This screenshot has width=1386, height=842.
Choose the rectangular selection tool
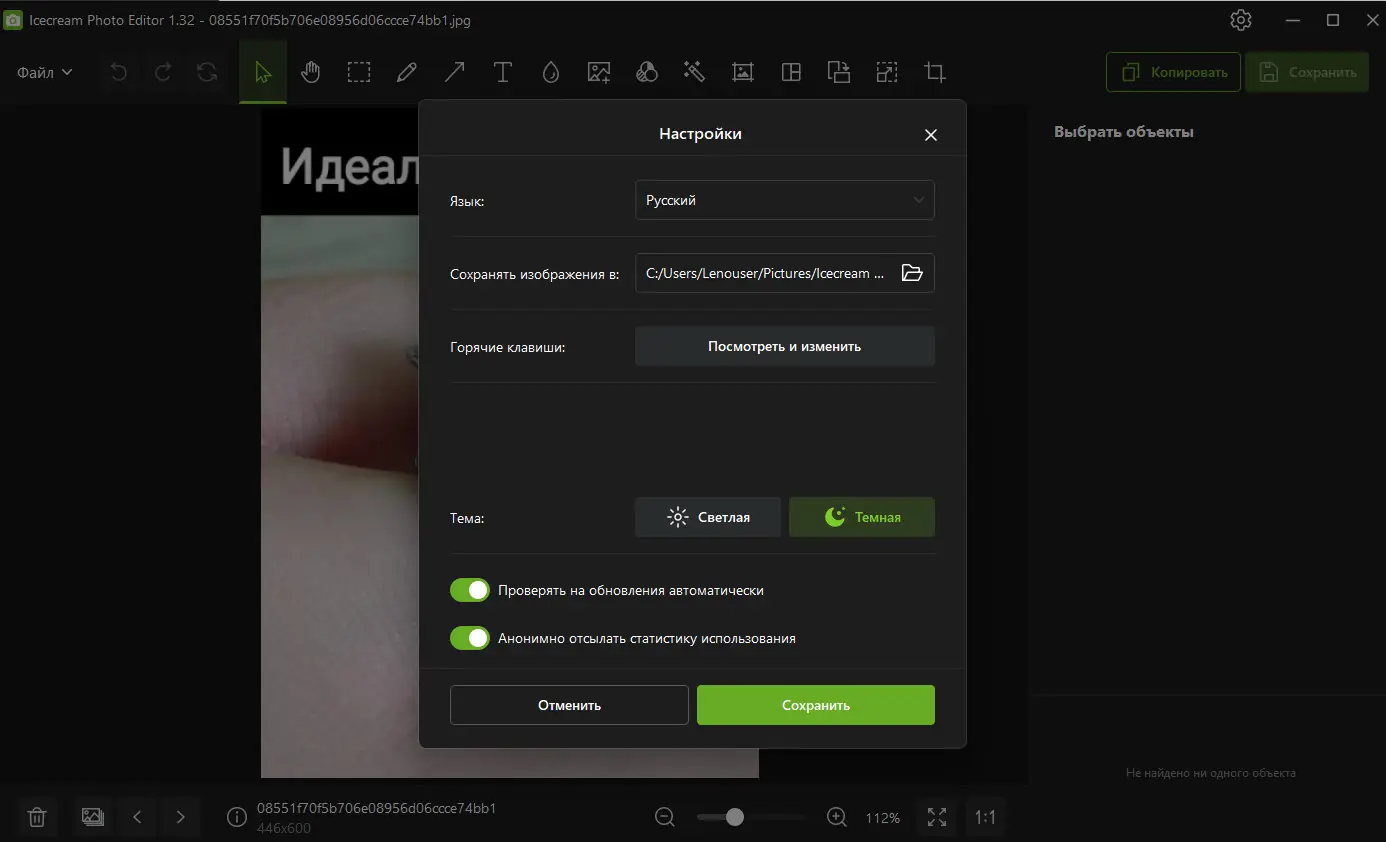point(359,72)
